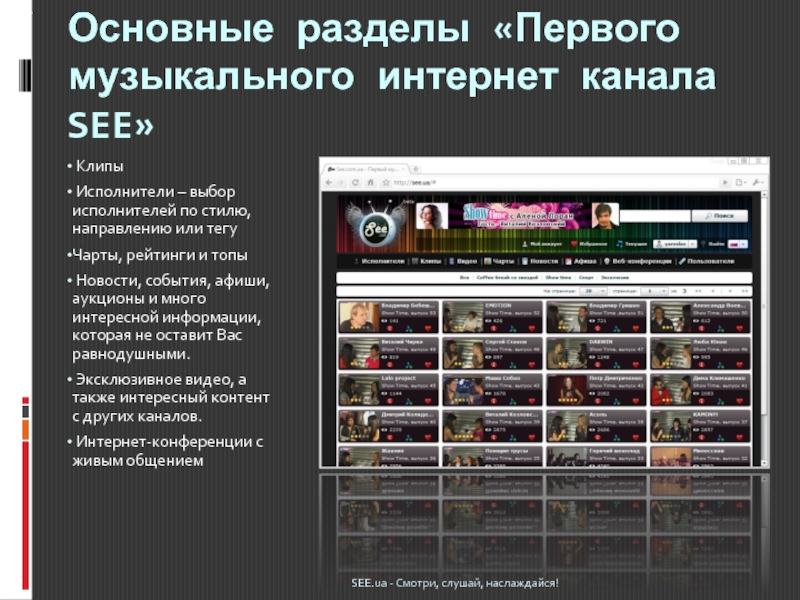Open Видео in site navigation
This screenshot has height=600, width=800.
click(463, 261)
